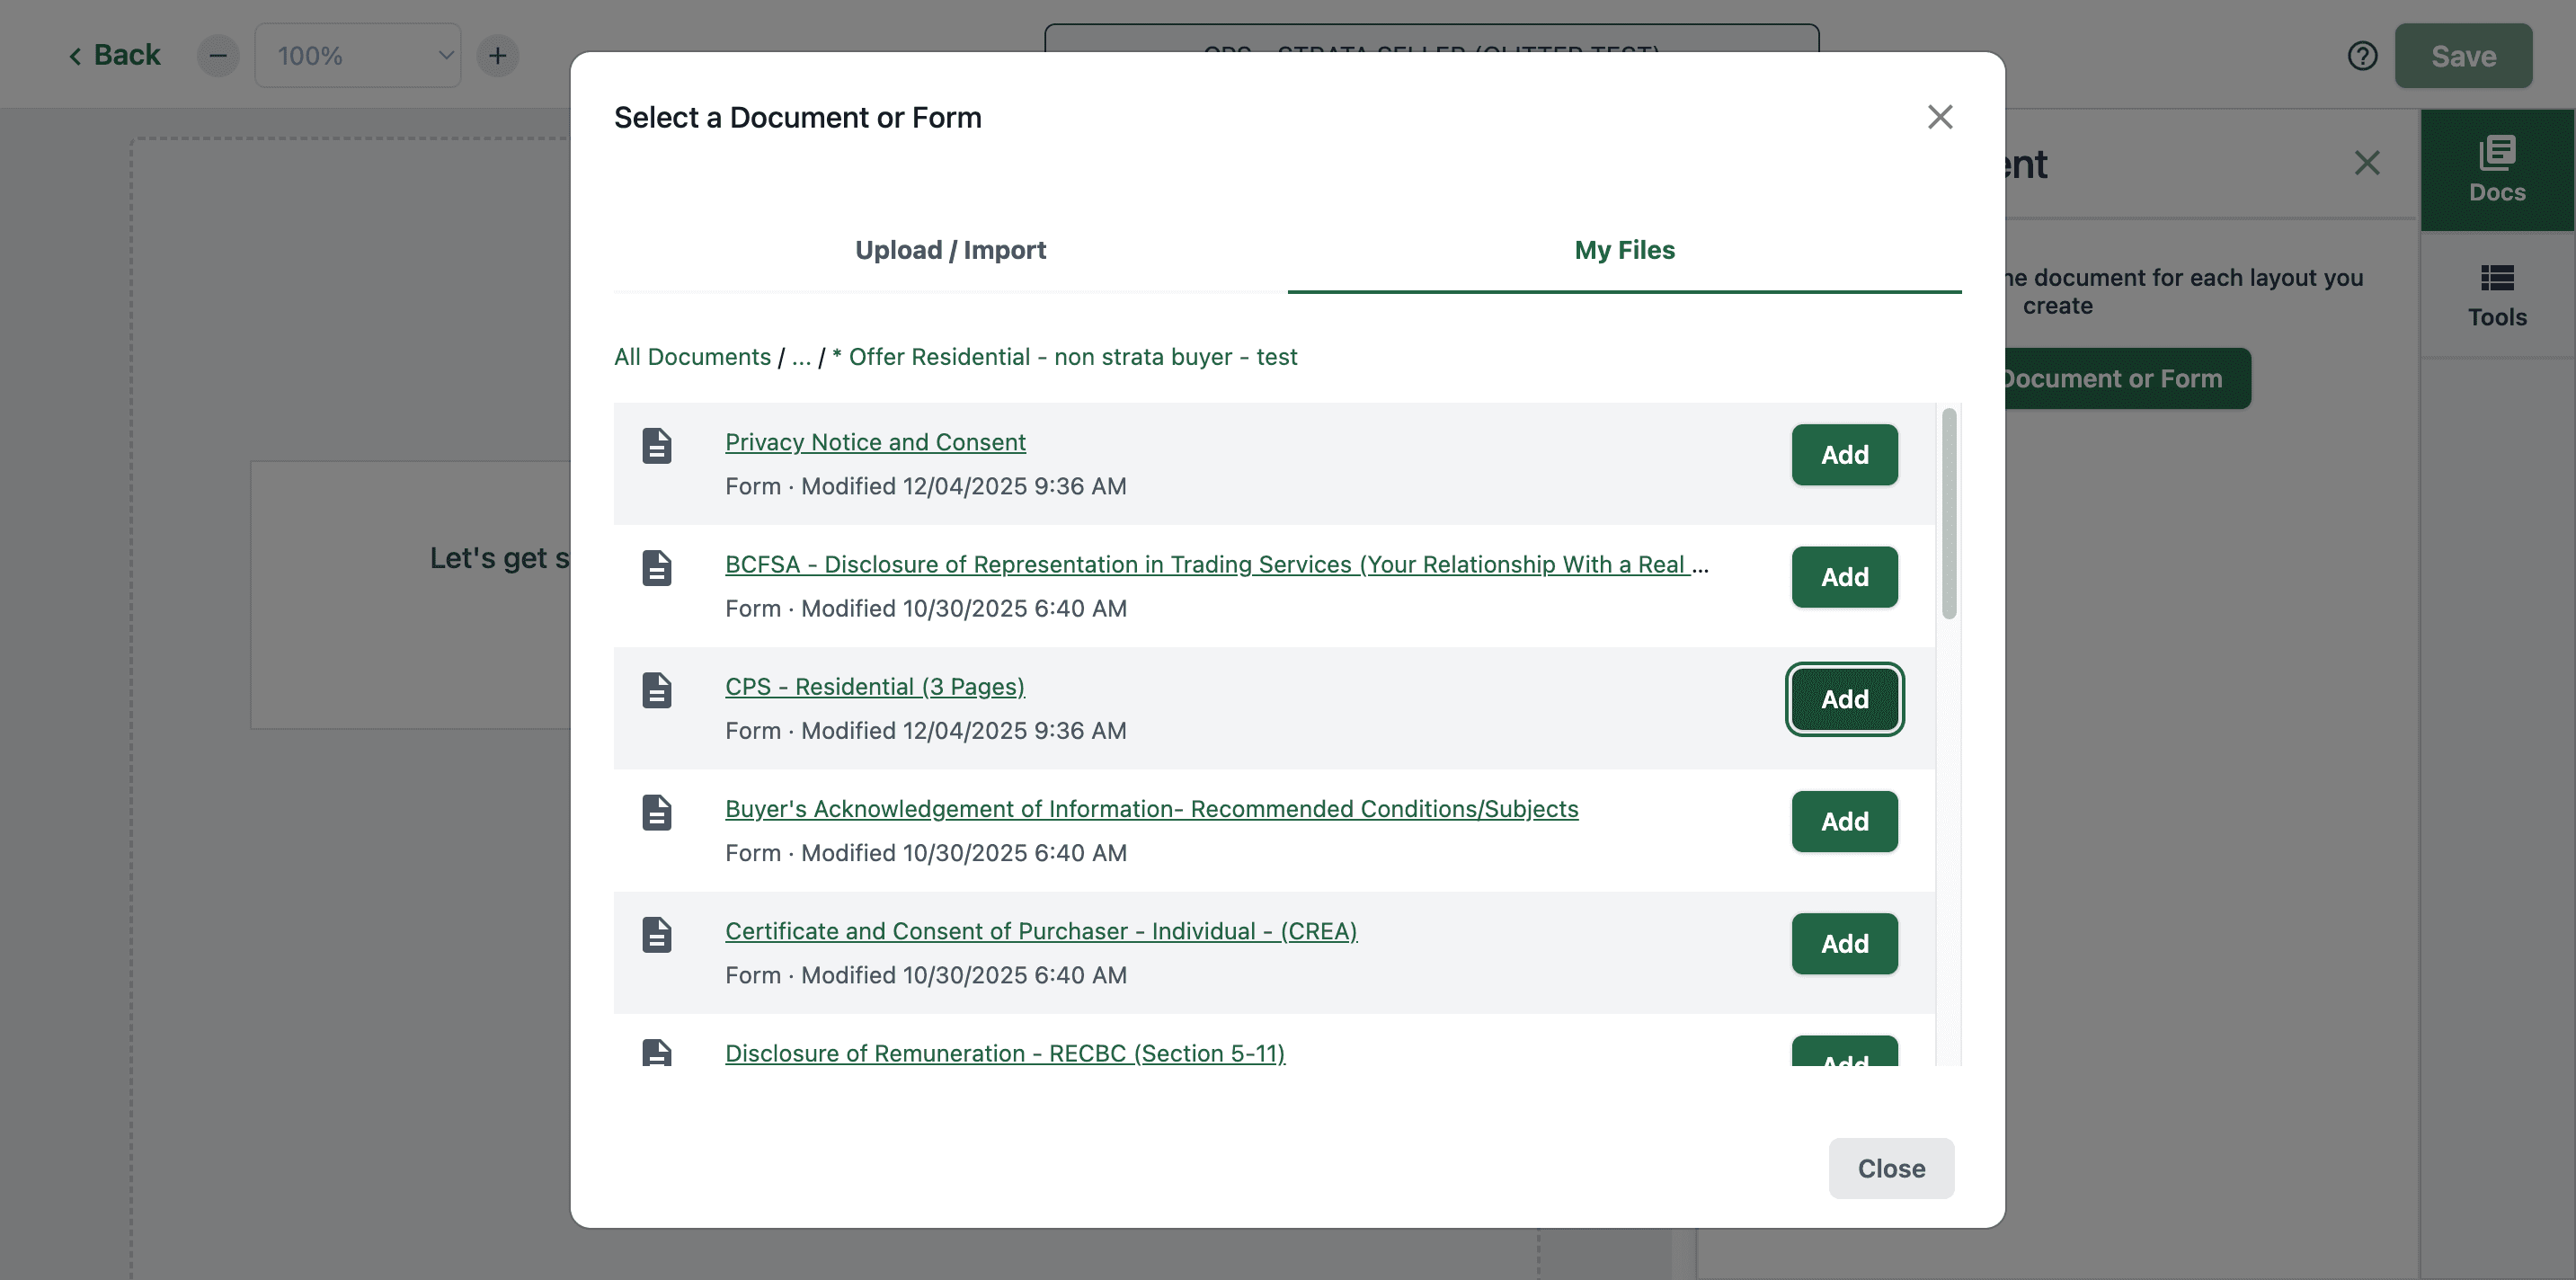
Task: Open the Certificate and Consent of Purchaser link
Action: click(1041, 931)
